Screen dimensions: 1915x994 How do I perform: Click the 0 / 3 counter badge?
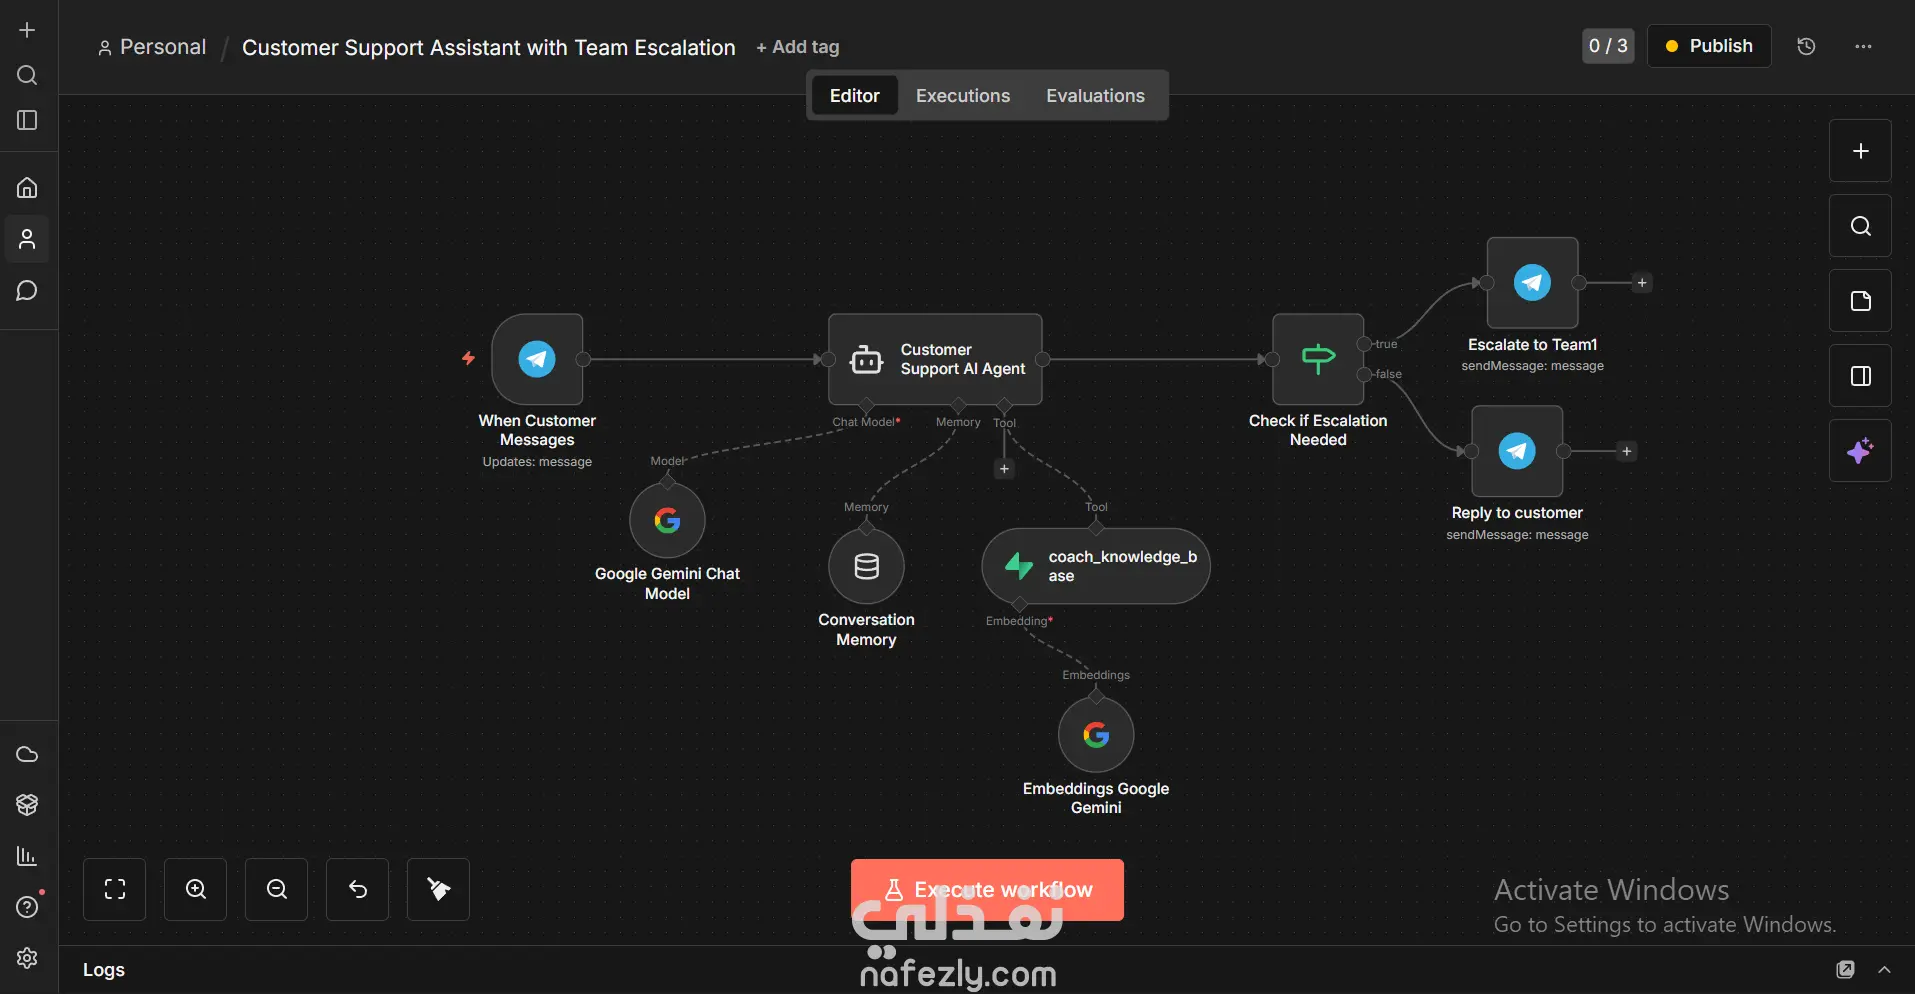(1608, 46)
